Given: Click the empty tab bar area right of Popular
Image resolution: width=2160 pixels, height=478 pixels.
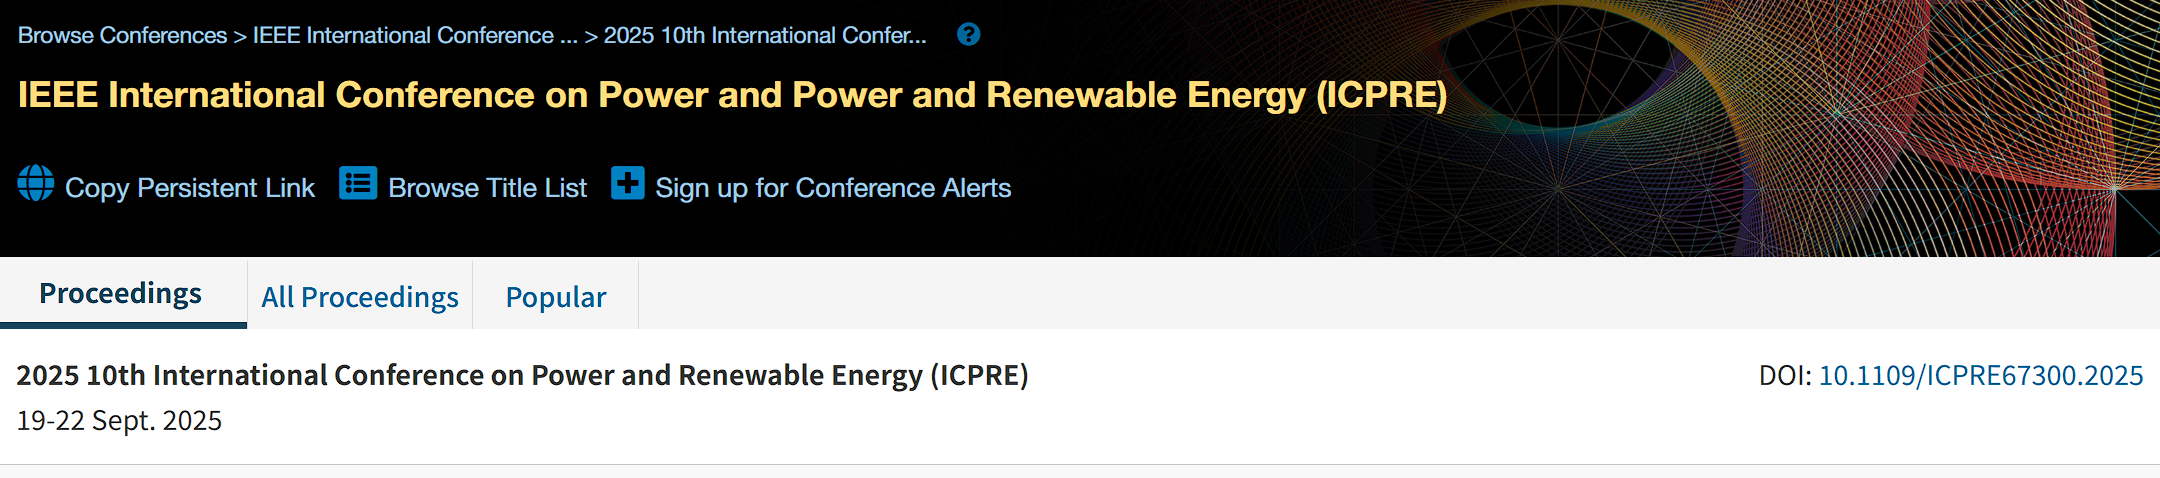Looking at the screenshot, I should [1400, 294].
